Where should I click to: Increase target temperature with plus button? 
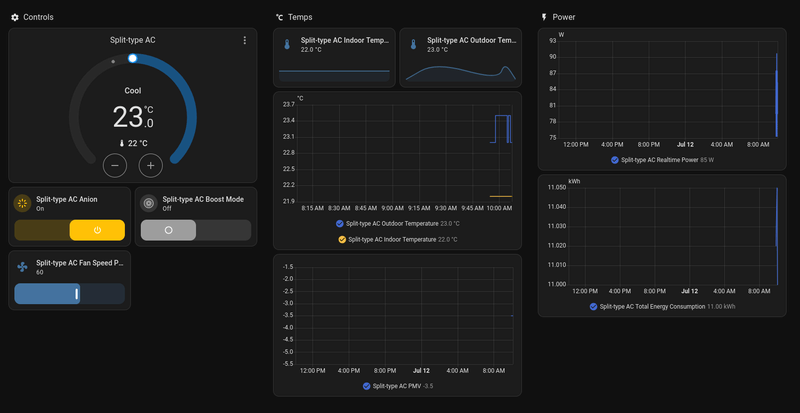[151, 165]
